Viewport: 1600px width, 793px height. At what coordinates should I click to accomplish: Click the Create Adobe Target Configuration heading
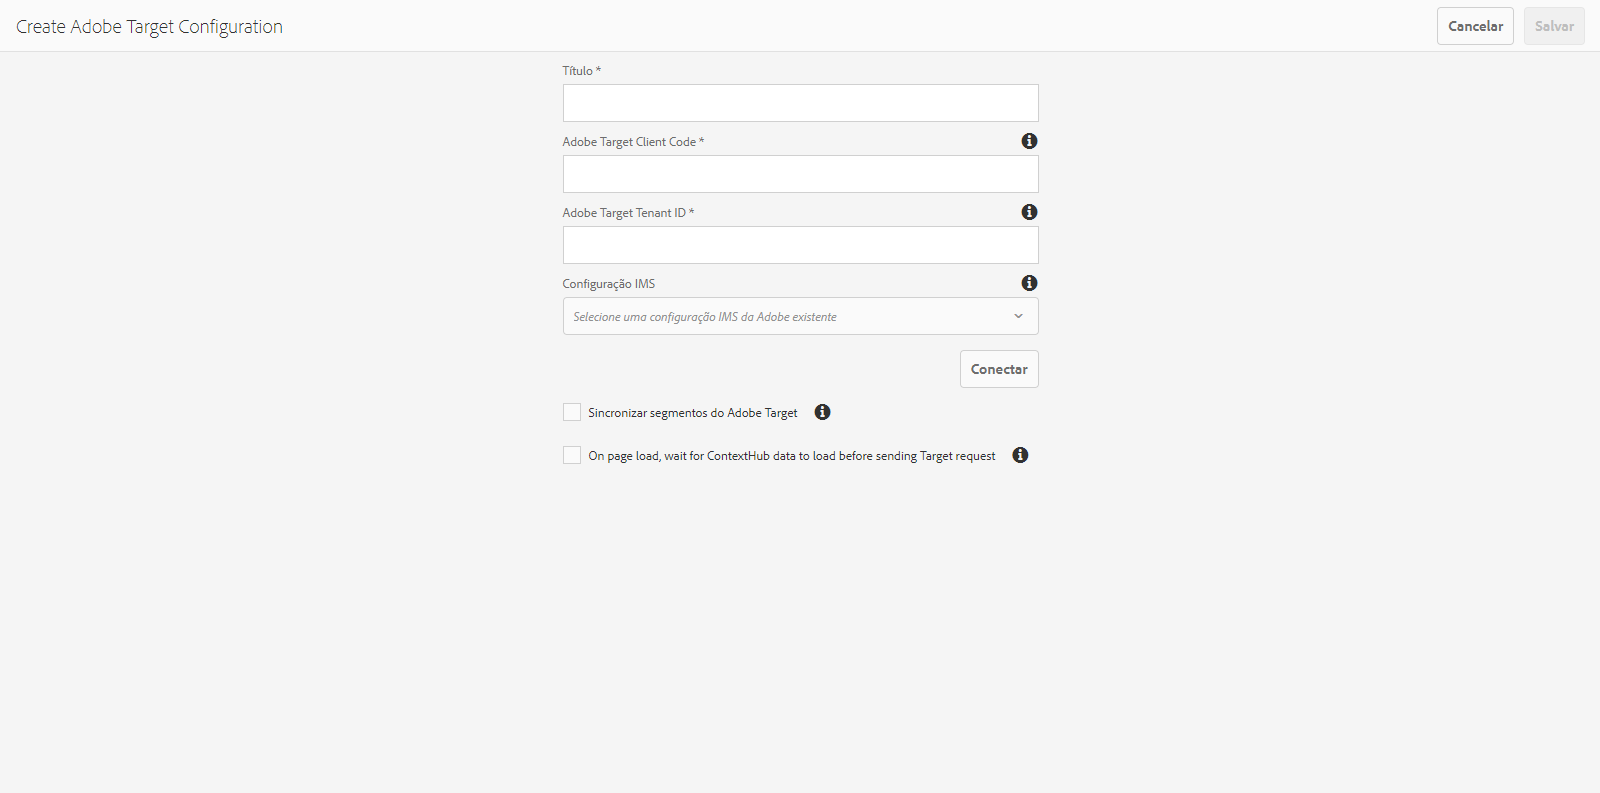click(x=149, y=27)
